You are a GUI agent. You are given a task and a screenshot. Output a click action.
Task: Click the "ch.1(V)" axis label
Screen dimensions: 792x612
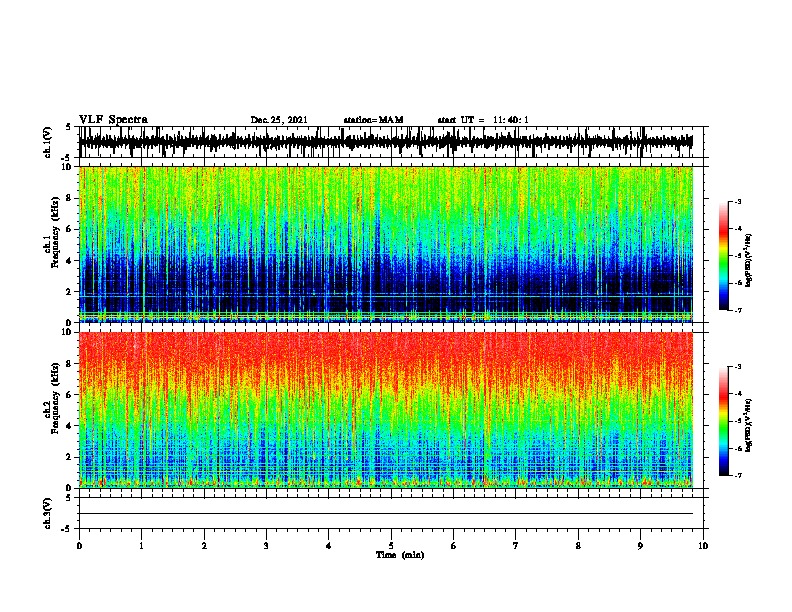coord(48,142)
